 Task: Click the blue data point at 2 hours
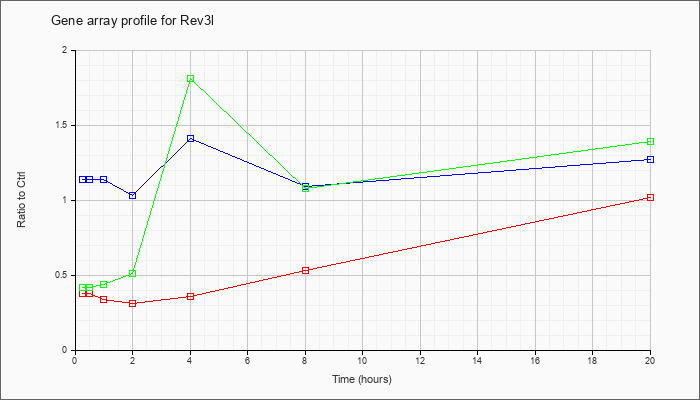pyautogui.click(x=133, y=196)
